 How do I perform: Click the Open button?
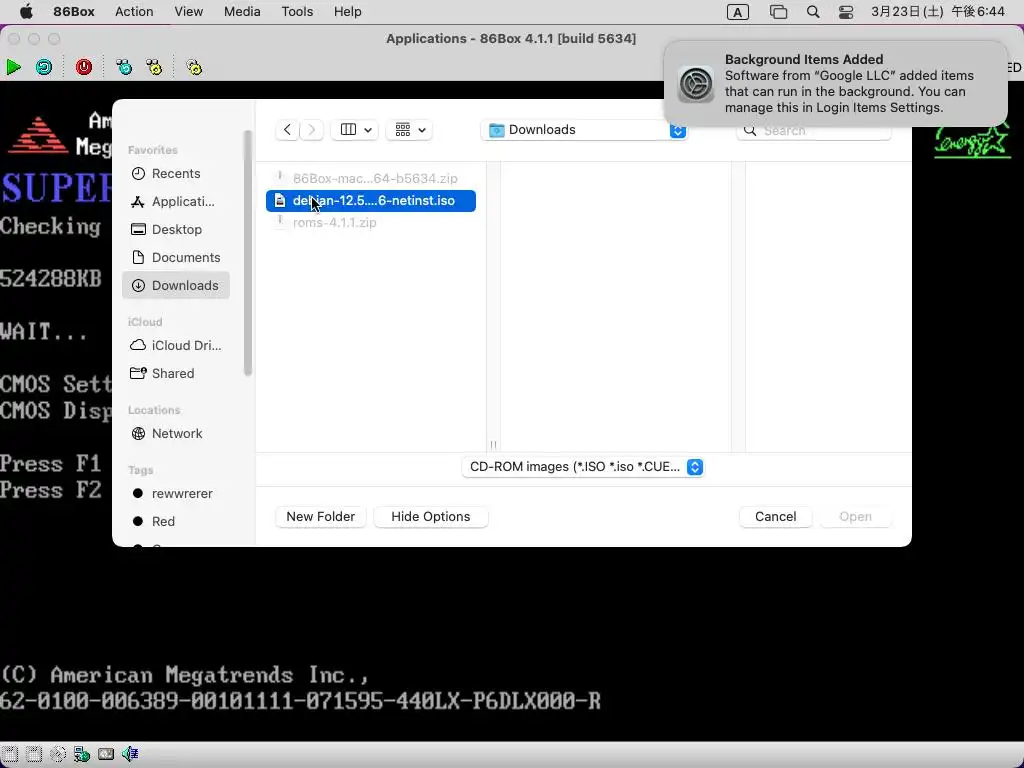pyautogui.click(x=855, y=517)
